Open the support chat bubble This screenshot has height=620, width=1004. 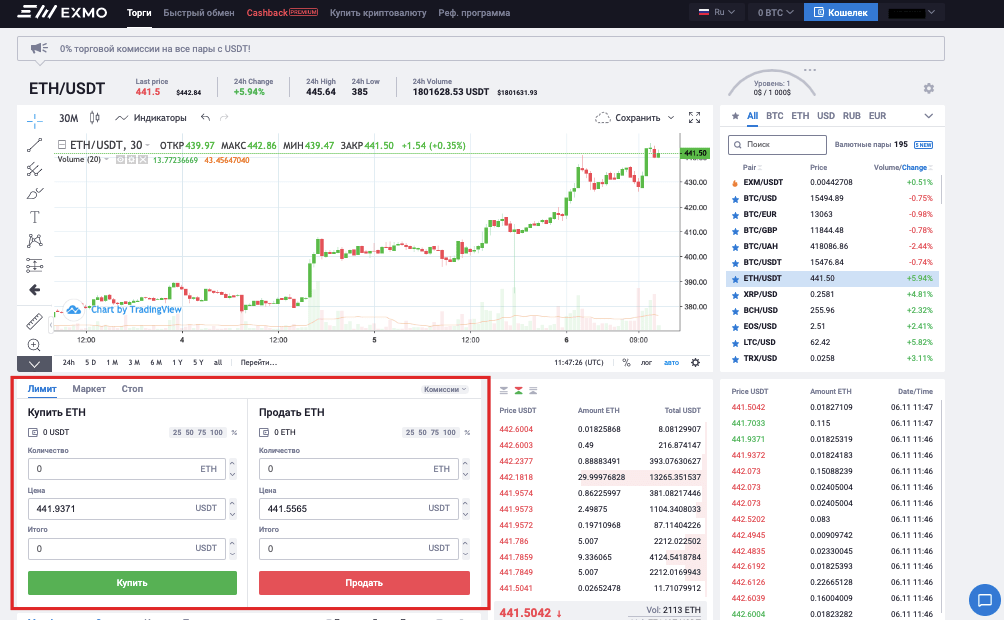tap(985, 600)
